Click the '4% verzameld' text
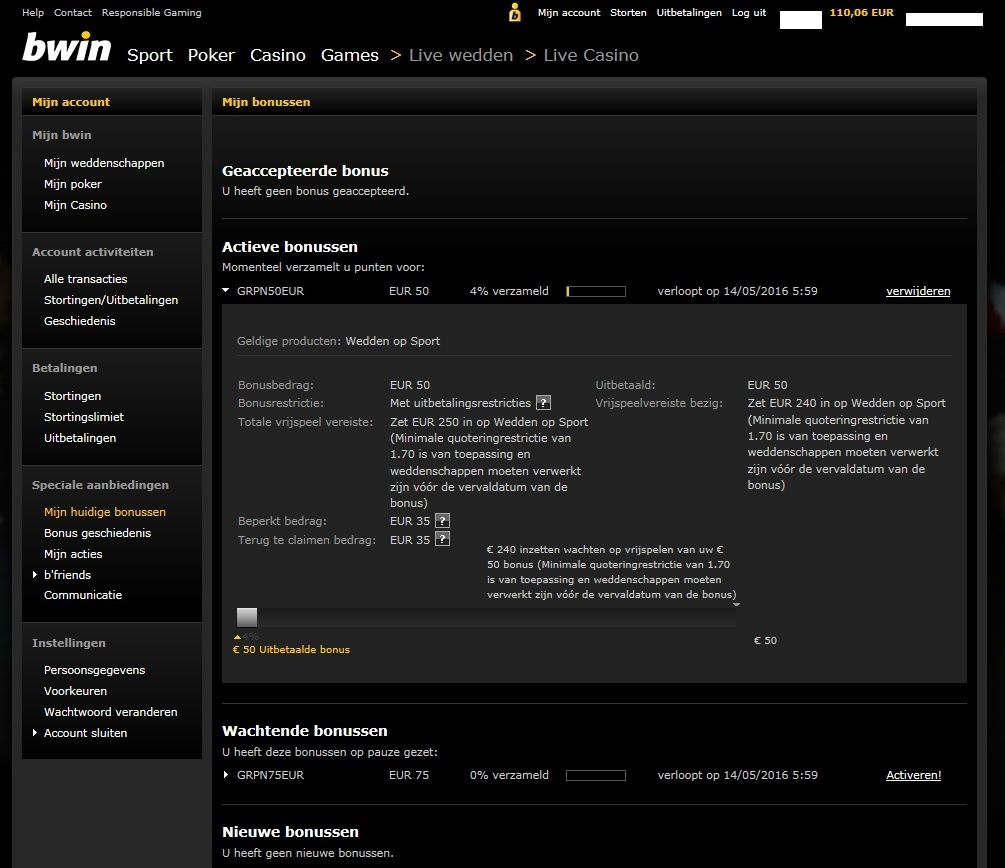The width and height of the screenshot is (1005, 868). [509, 291]
